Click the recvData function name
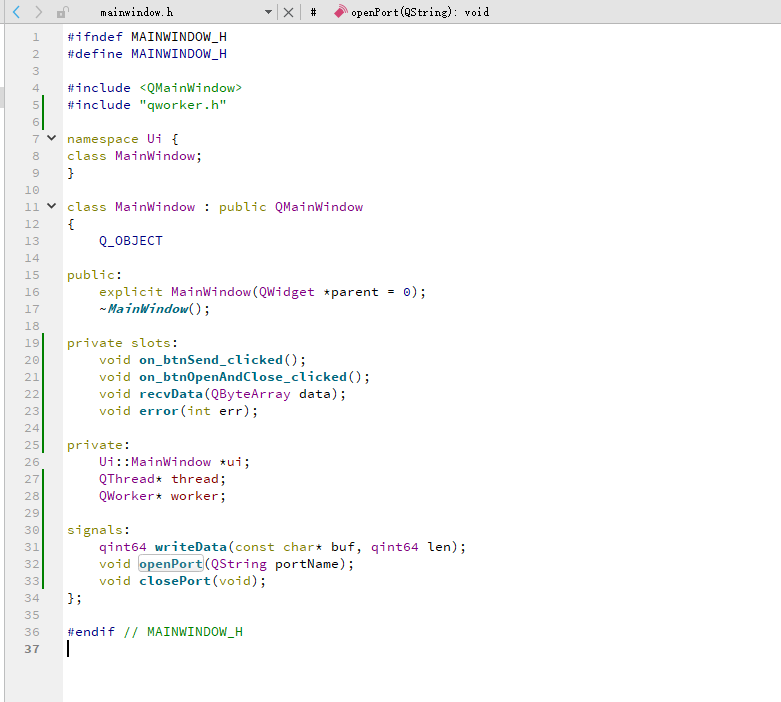 (171, 394)
